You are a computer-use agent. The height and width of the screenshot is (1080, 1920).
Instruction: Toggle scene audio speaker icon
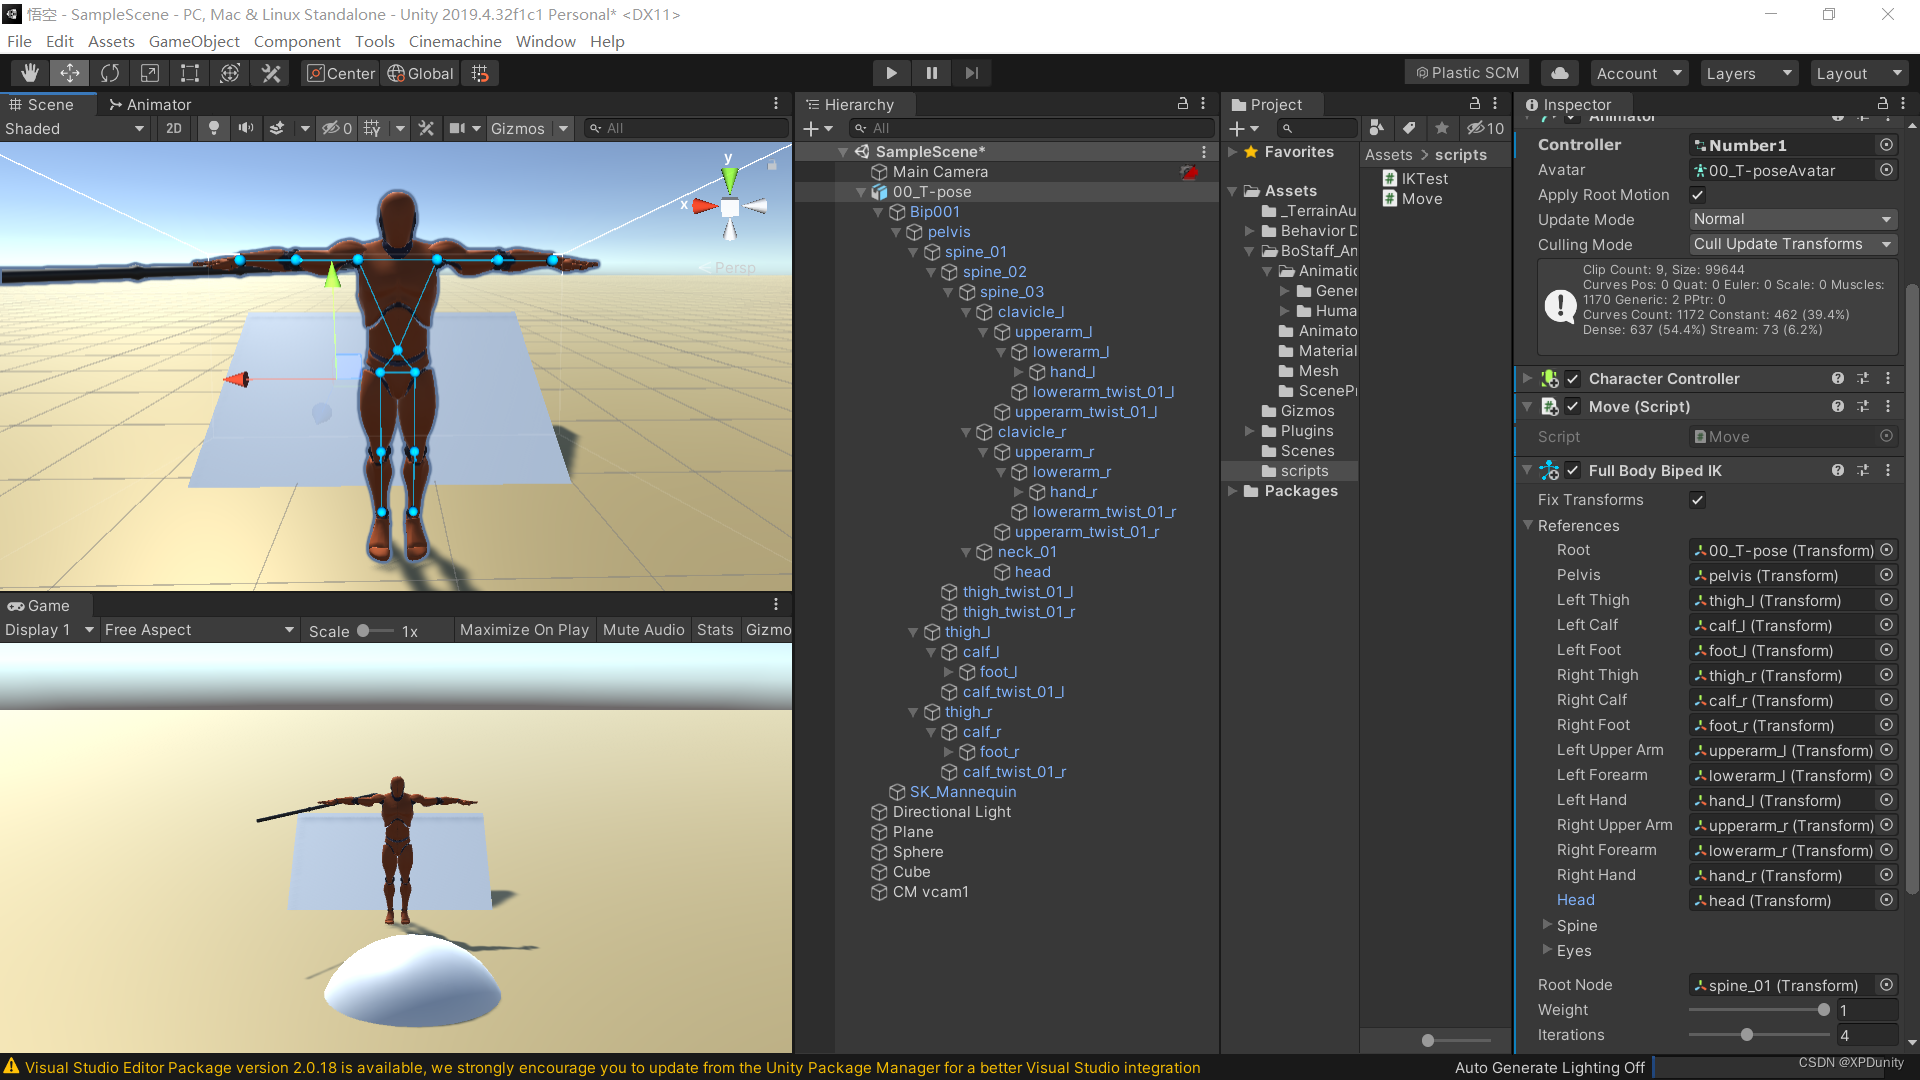coord(245,128)
